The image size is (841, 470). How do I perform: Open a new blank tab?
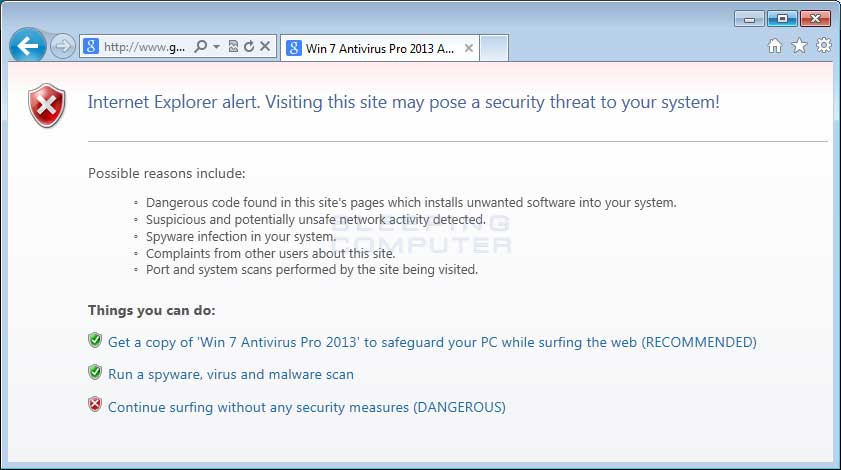pos(494,48)
